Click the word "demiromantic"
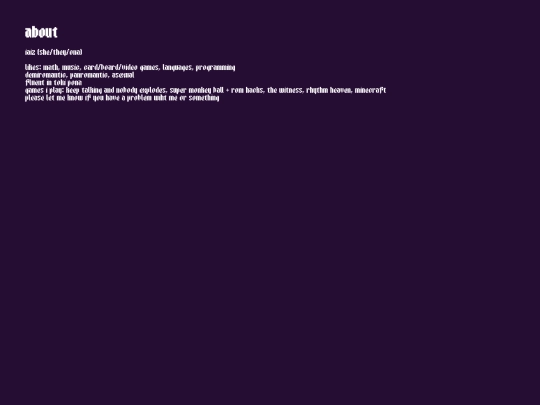The height and width of the screenshot is (405, 540). [x=46, y=75]
